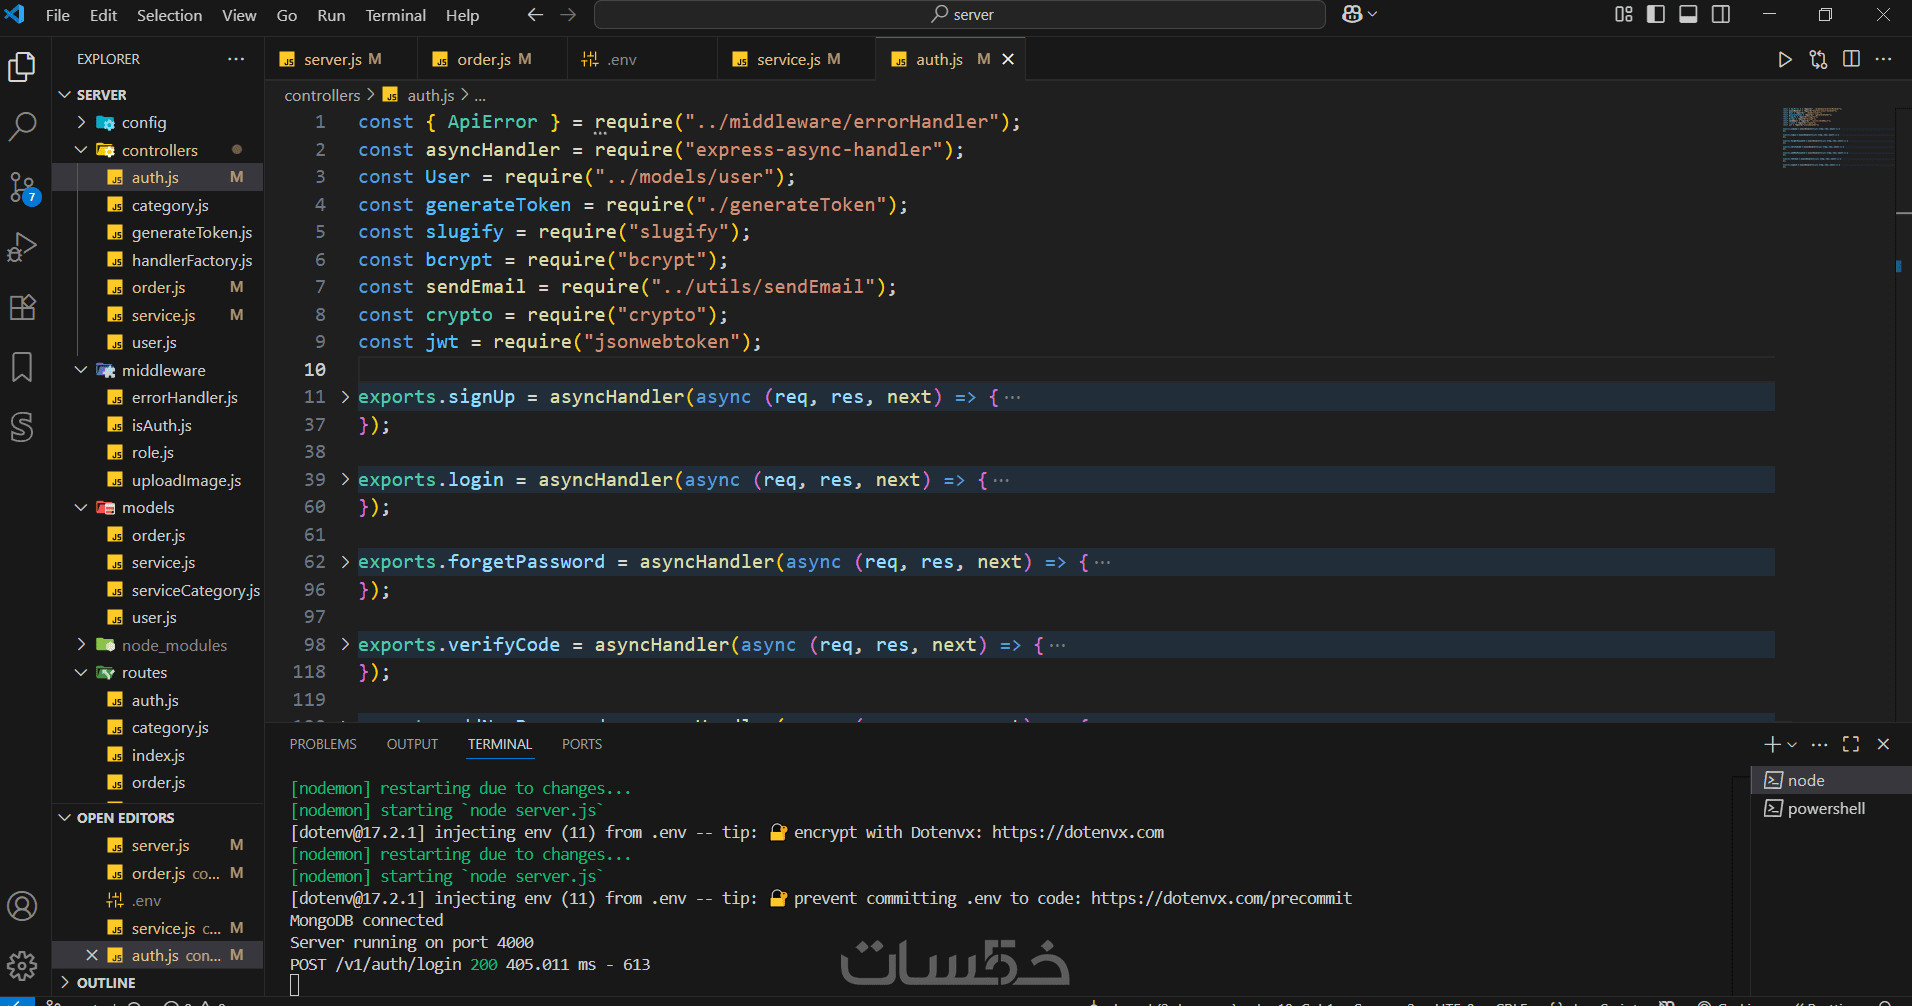Image resolution: width=1912 pixels, height=1006 pixels.
Task: Expand the node_modules folder
Action: click(x=174, y=645)
